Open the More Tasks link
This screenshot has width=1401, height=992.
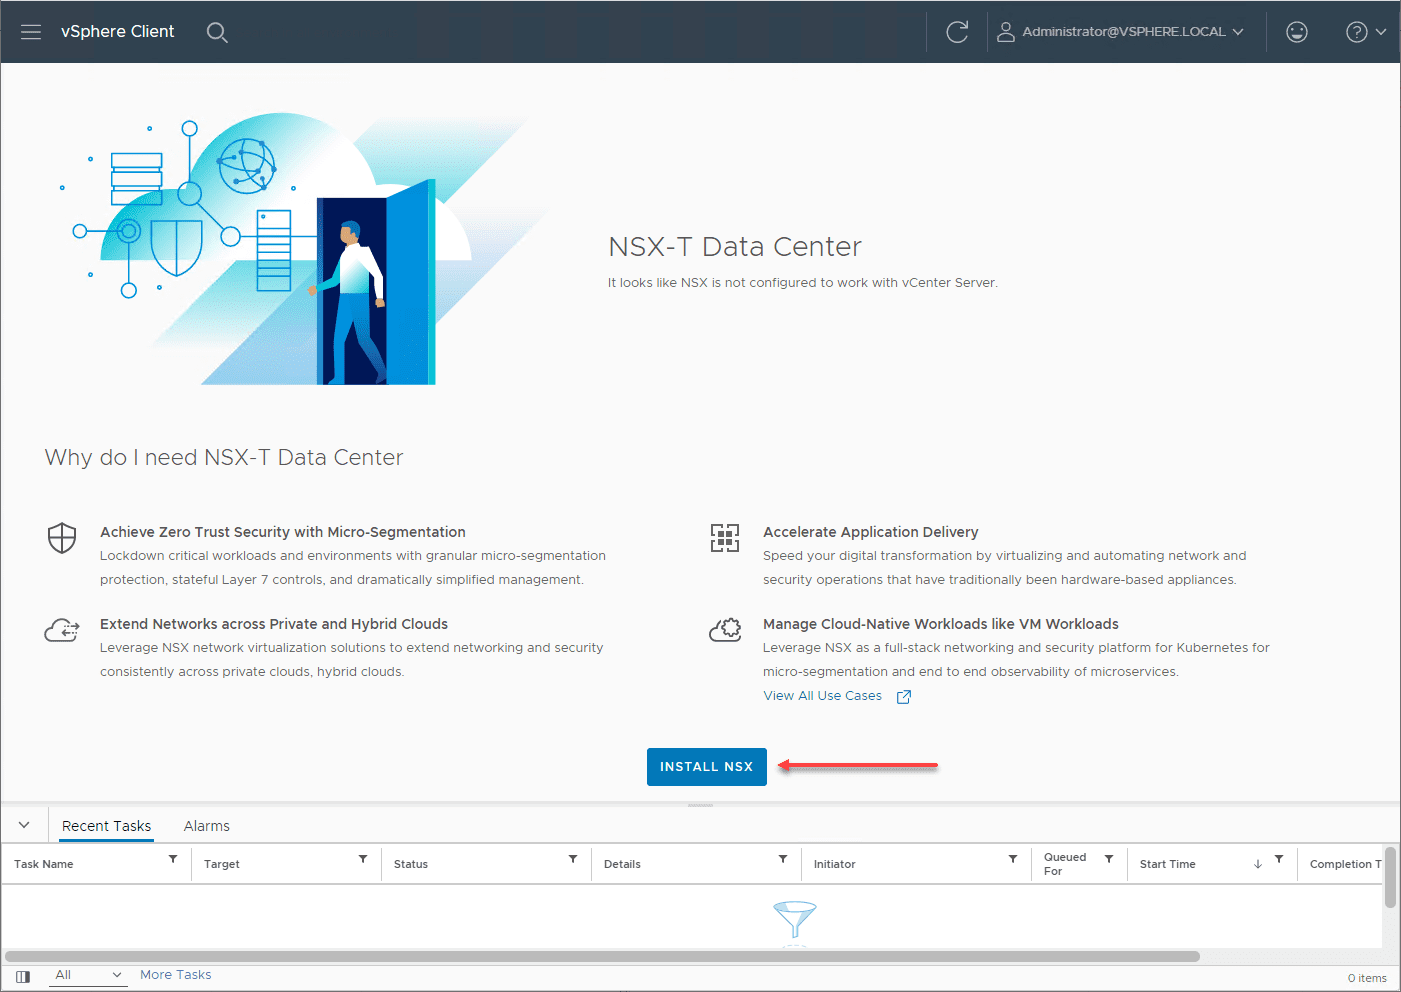pyautogui.click(x=176, y=975)
